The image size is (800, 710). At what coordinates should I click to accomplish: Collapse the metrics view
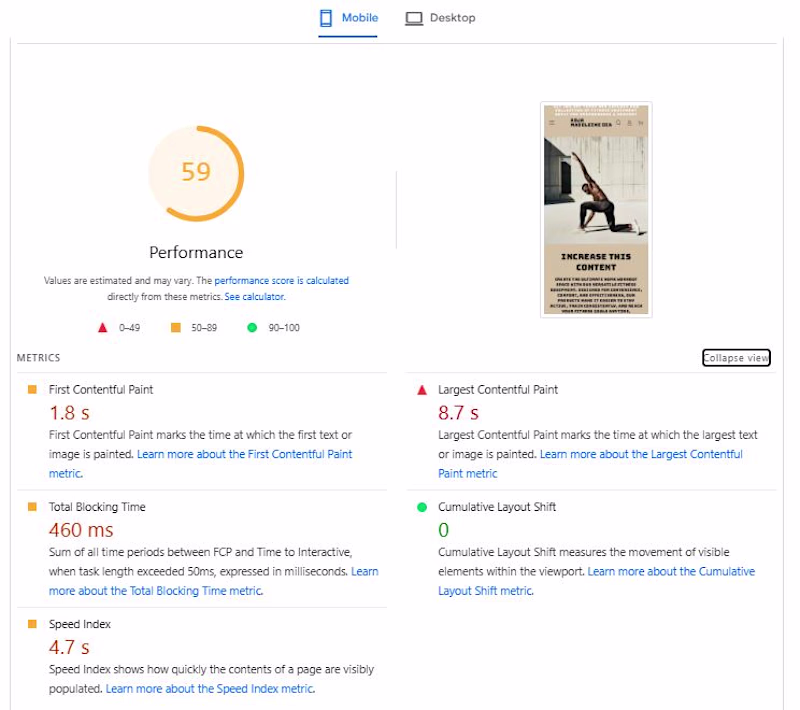pos(736,358)
